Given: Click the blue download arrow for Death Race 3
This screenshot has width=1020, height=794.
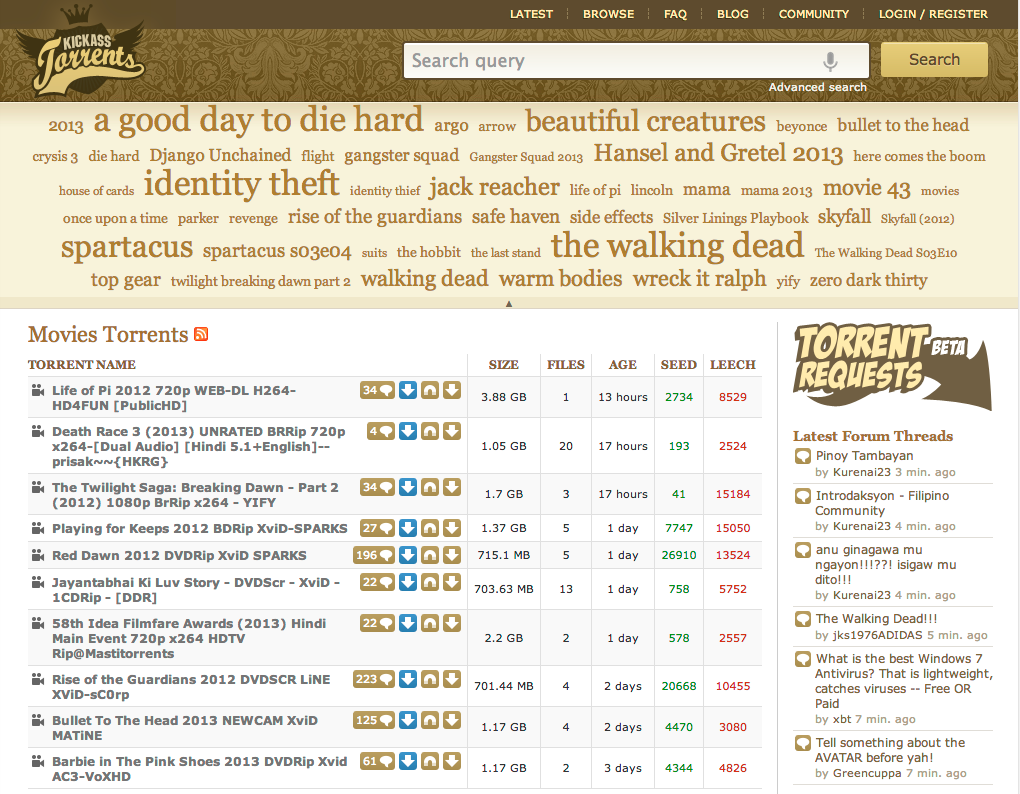Looking at the screenshot, I should (x=408, y=431).
